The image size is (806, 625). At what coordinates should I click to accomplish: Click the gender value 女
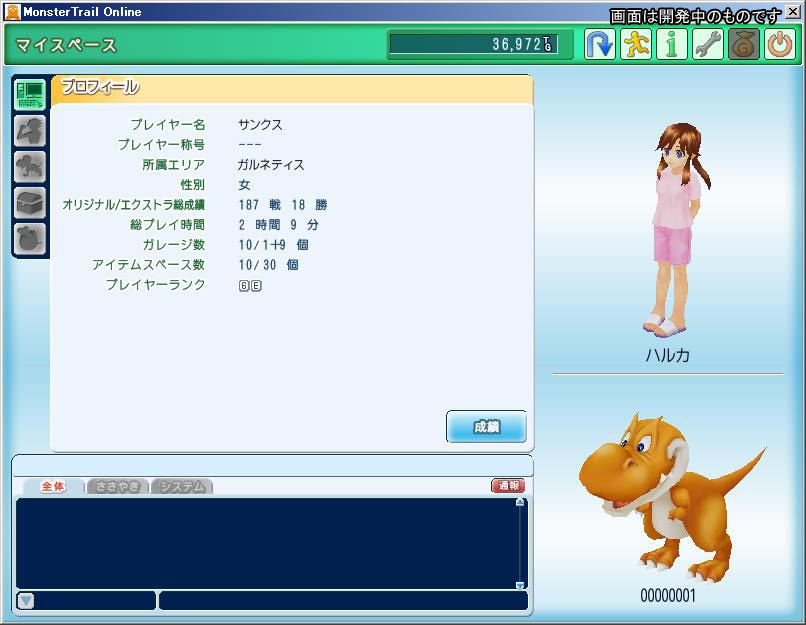[x=244, y=185]
